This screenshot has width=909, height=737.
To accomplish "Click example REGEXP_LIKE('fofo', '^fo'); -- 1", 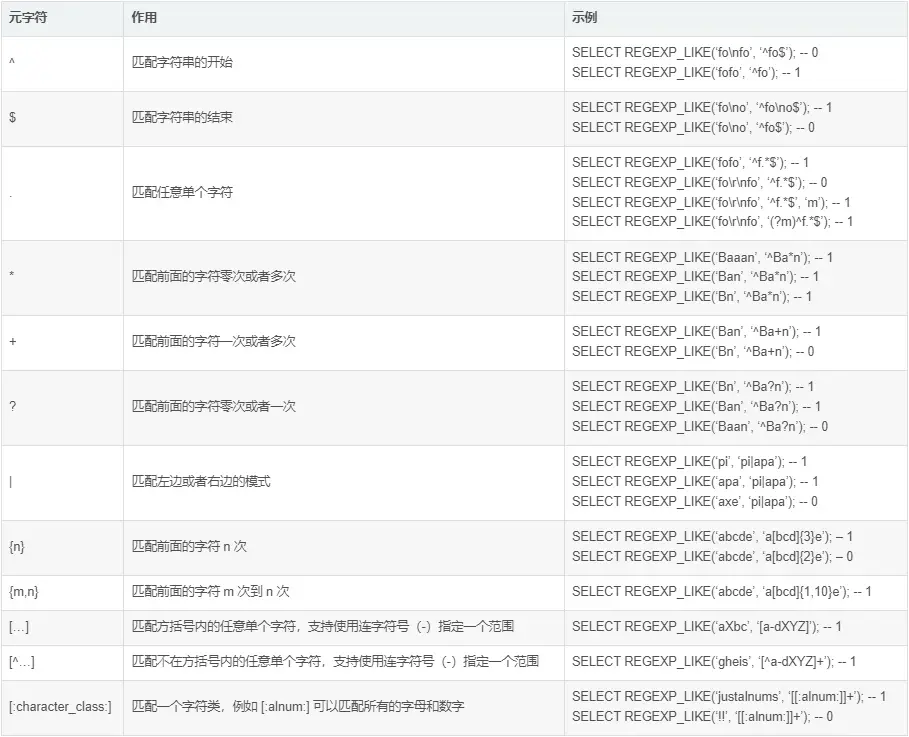I will (x=686, y=72).
